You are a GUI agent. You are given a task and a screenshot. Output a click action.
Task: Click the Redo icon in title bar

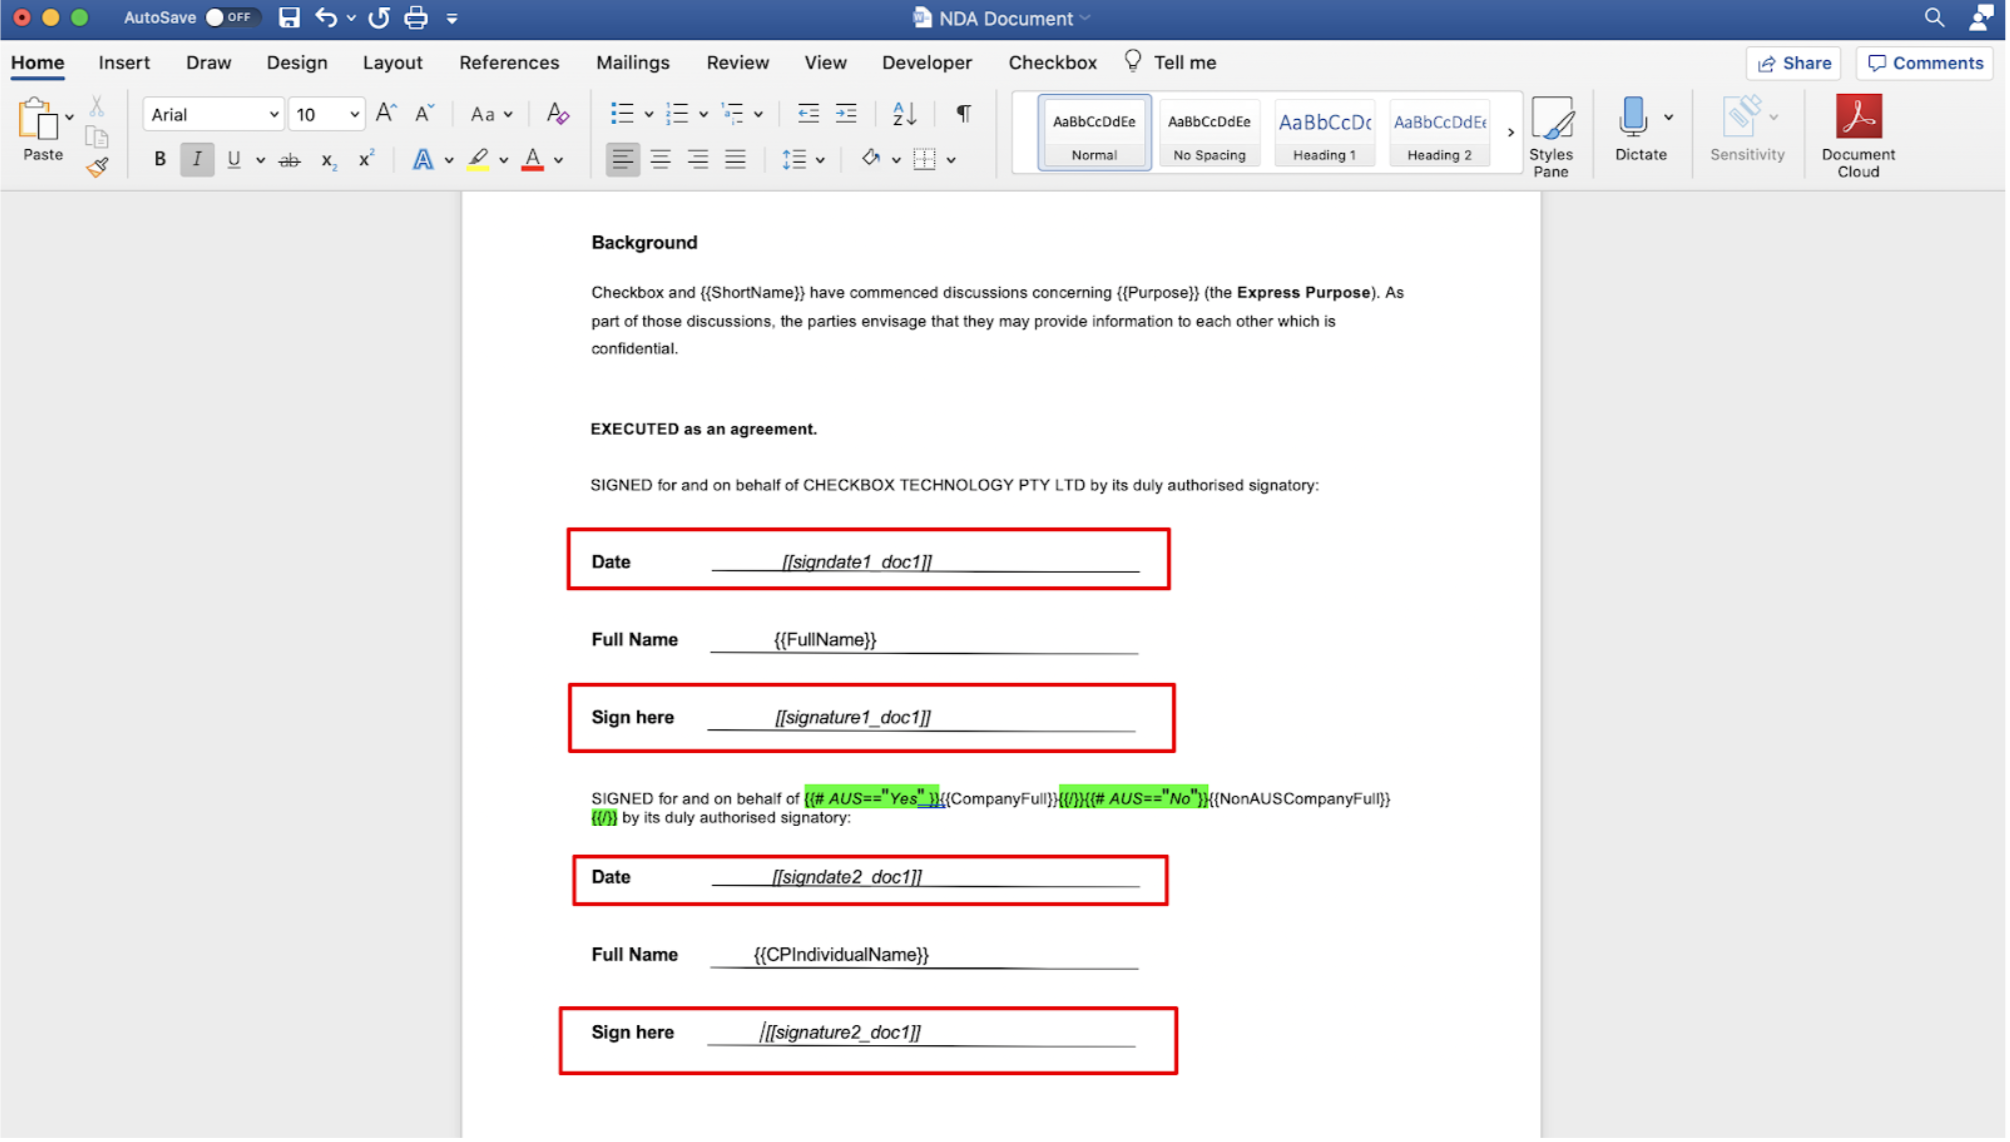[379, 17]
